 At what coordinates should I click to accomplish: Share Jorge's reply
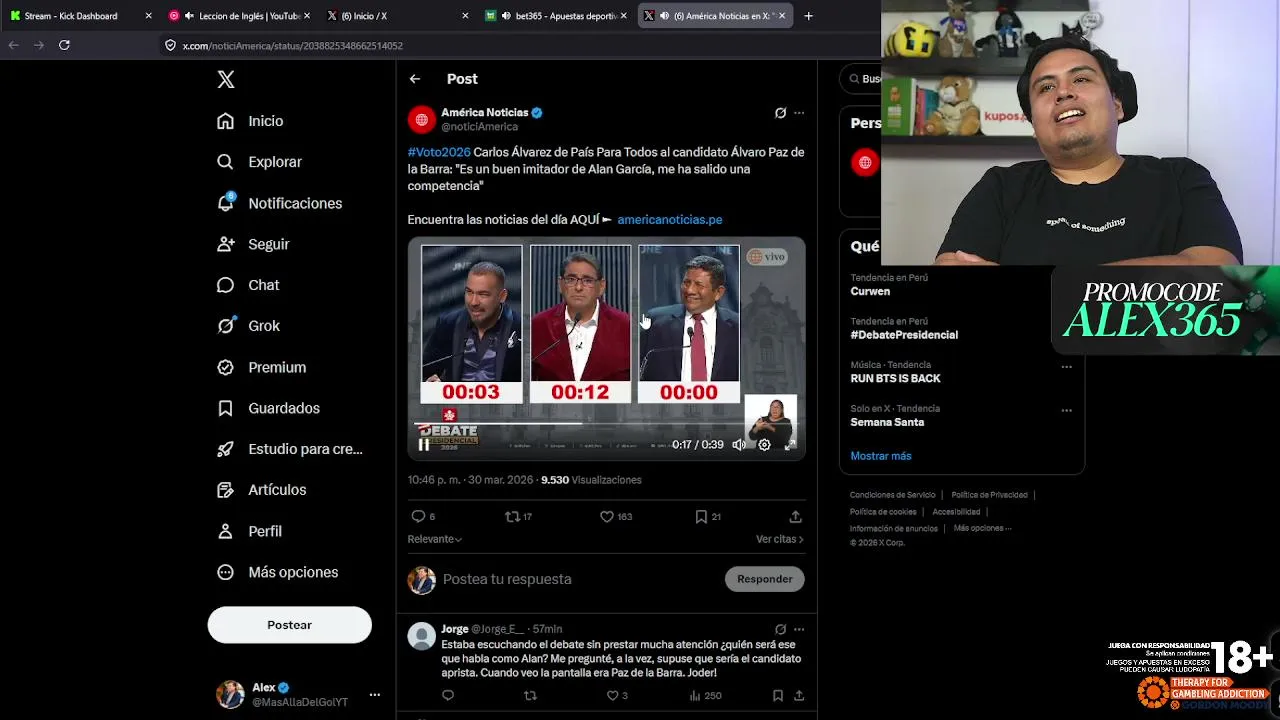[799, 696]
